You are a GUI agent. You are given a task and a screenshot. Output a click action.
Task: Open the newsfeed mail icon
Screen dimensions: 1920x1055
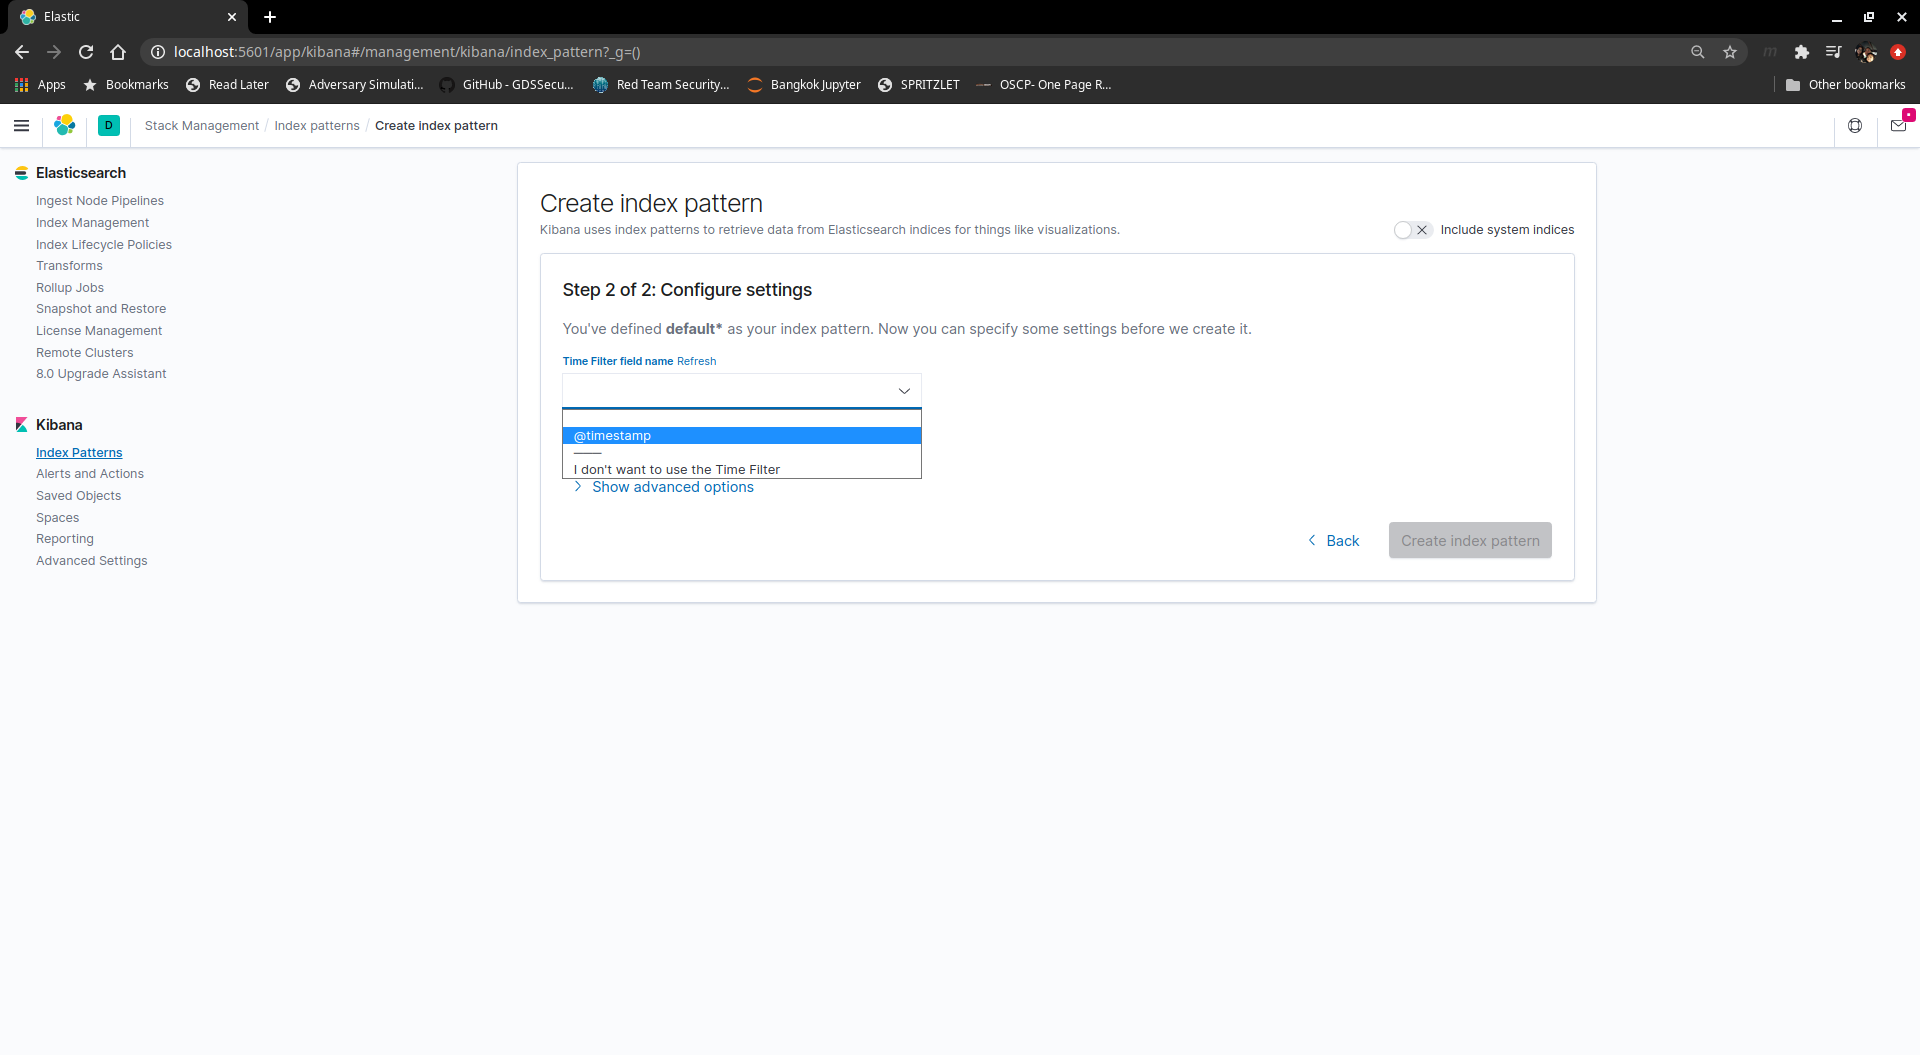pyautogui.click(x=1898, y=126)
